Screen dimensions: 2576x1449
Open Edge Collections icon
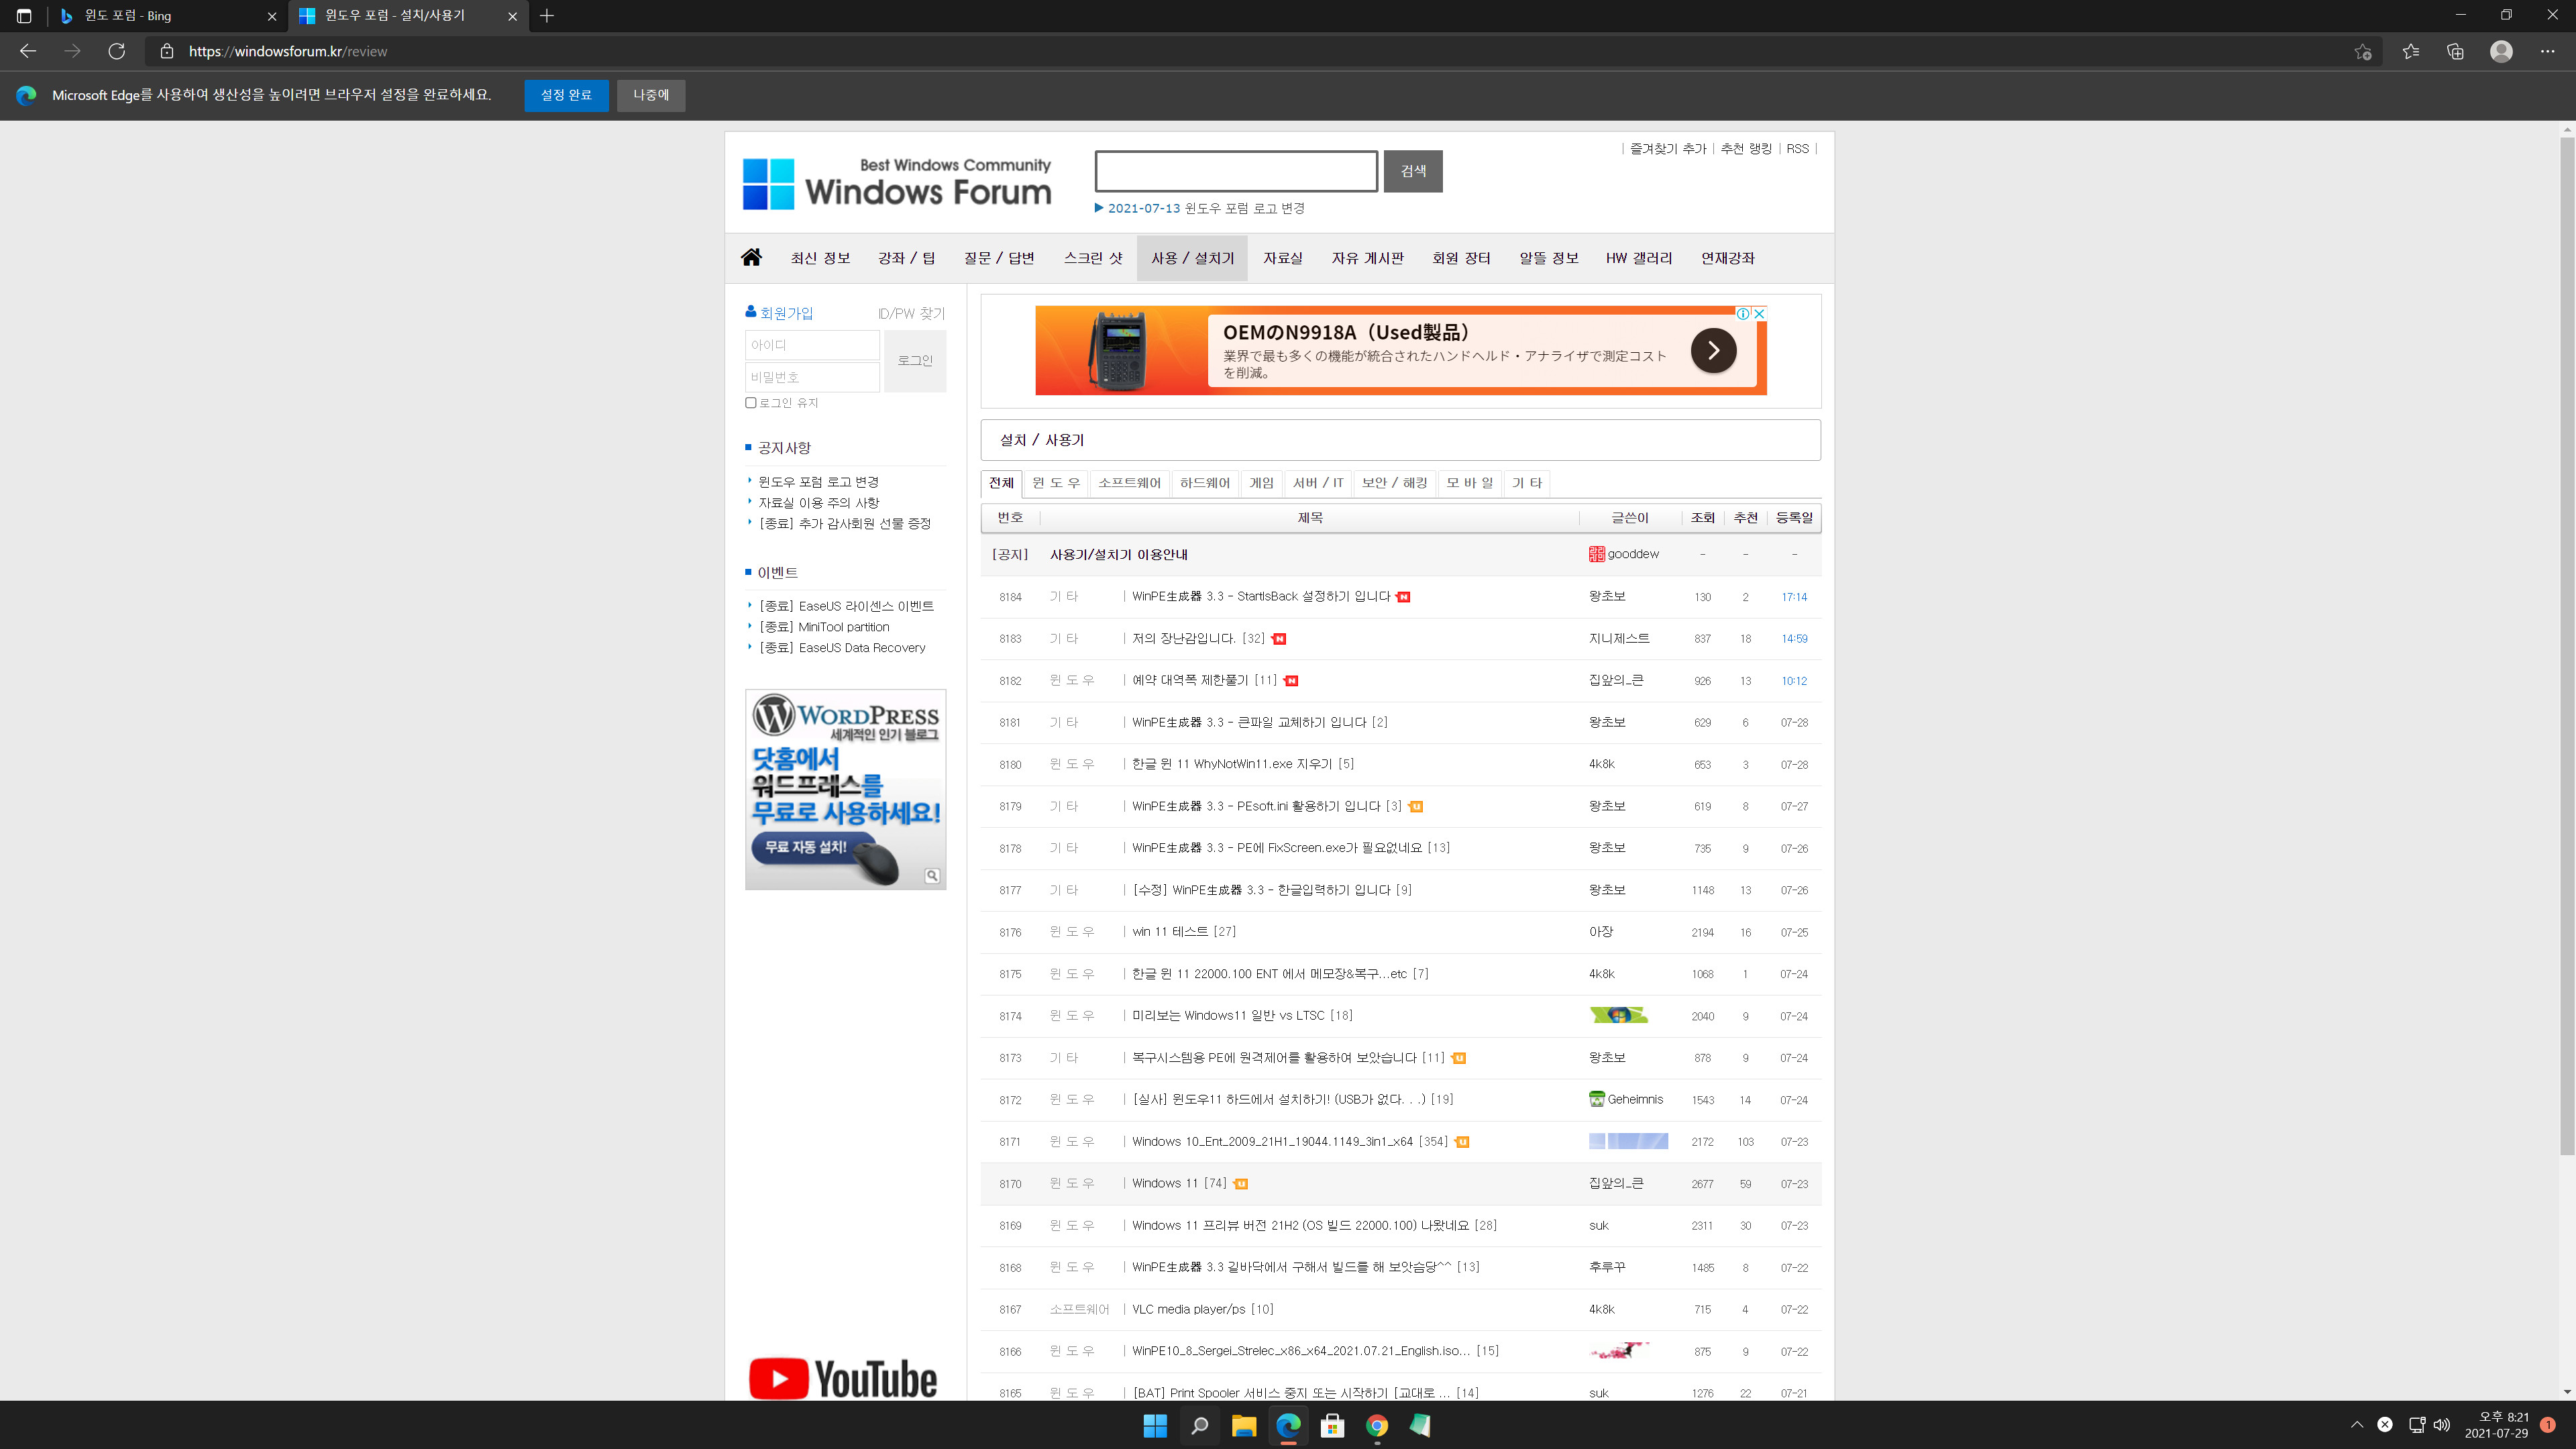click(x=2455, y=51)
